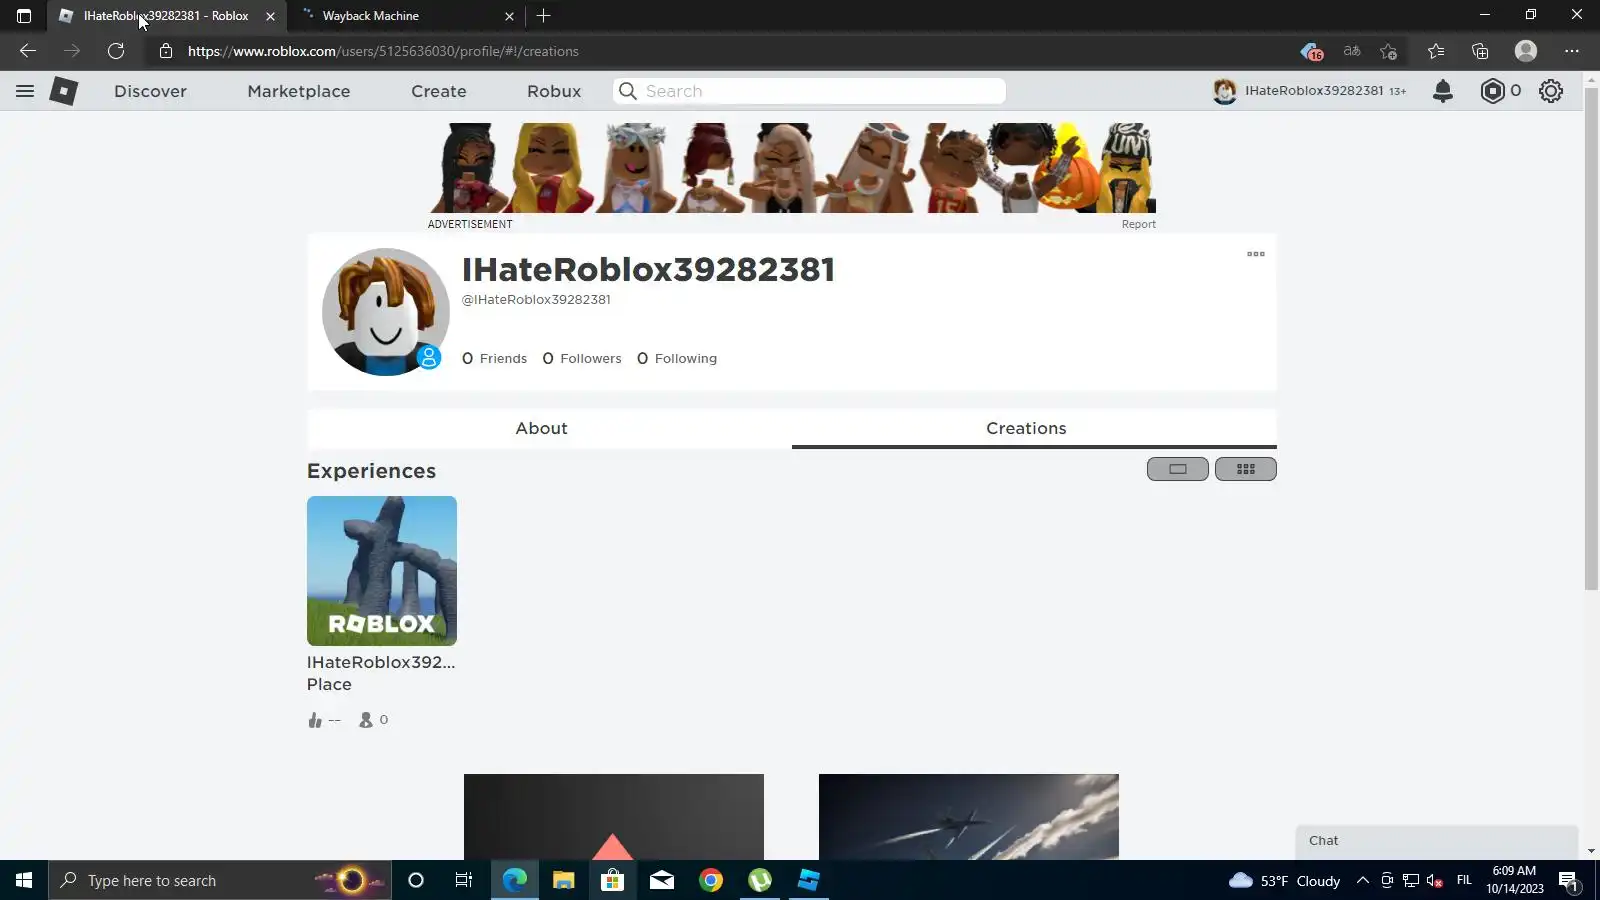Switch experiences to grid view
The image size is (1600, 900).
(1246, 469)
